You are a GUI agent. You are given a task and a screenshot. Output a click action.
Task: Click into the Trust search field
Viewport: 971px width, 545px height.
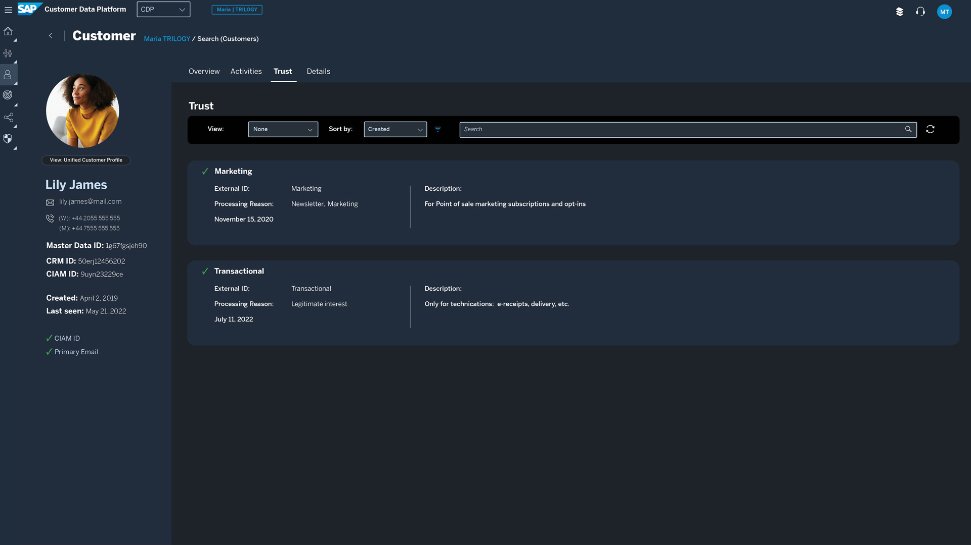coord(680,129)
